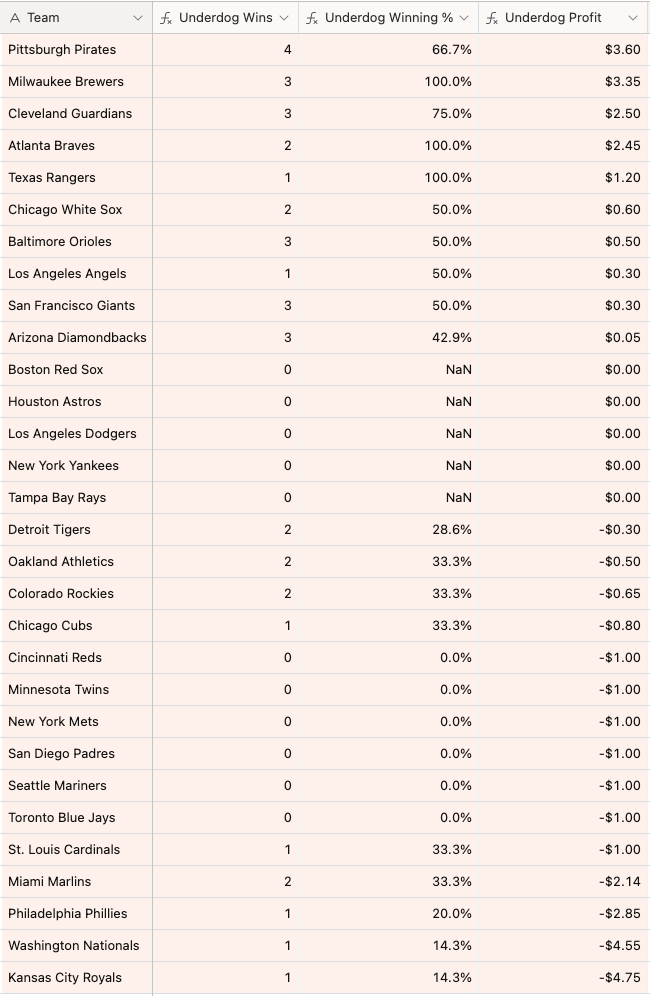
Task: Expand the Underdog Wins column menu chevron
Action: pos(283,18)
